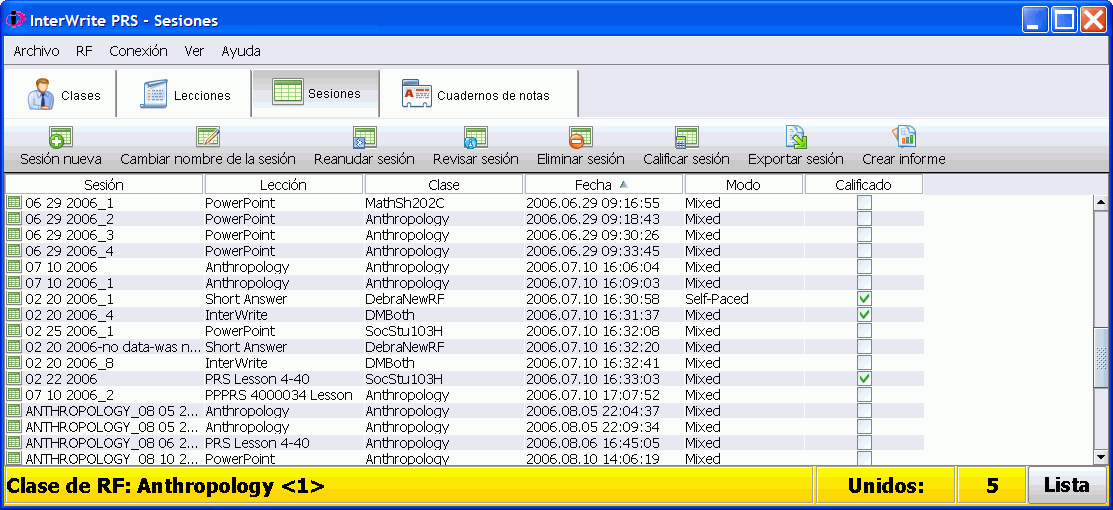This screenshot has width=1113, height=510.
Task: Click the Cambiar nombre de la sesión icon
Action: pyautogui.click(x=208, y=137)
